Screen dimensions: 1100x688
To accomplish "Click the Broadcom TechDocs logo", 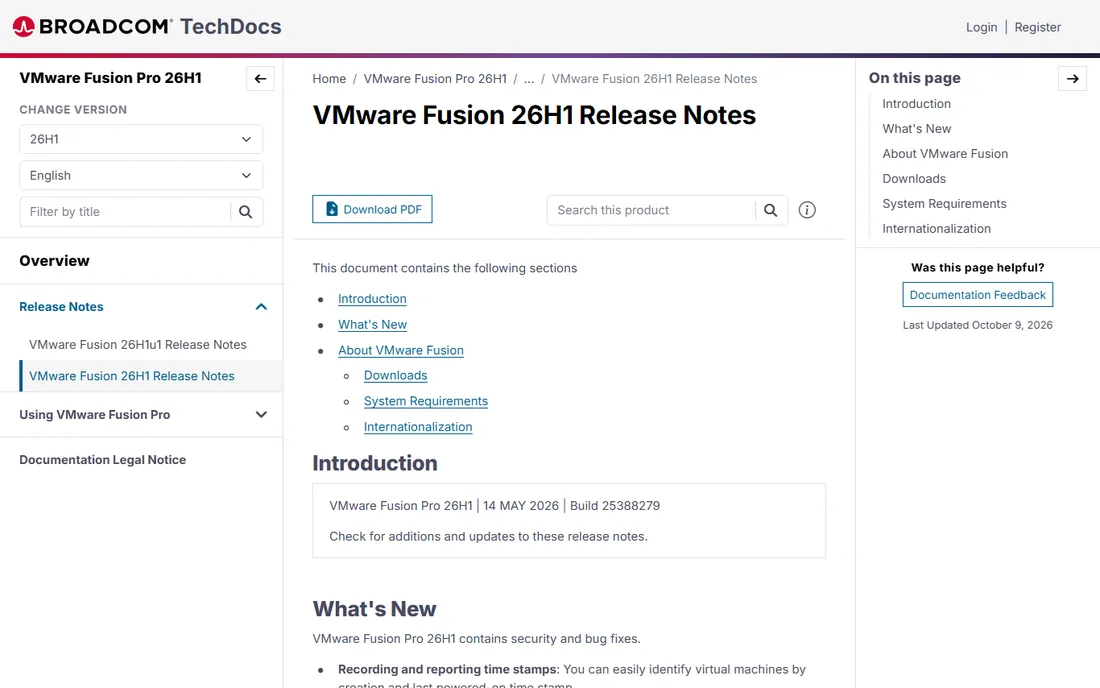I will point(147,27).
